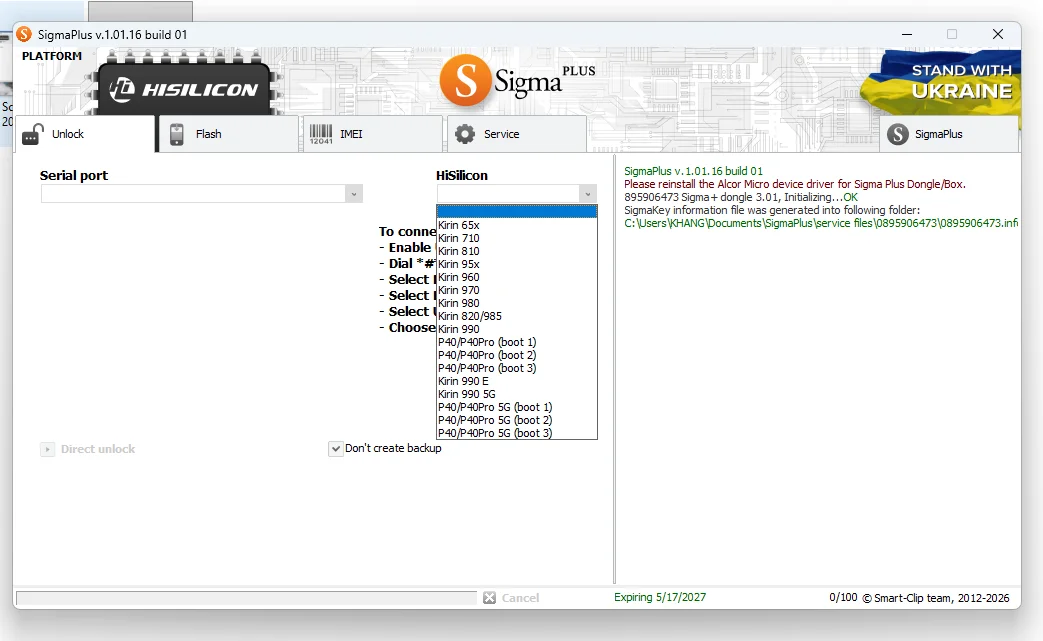Screen dimensions: 1043x641
Task: Choose Kirin 990 5G entry
Action: point(517,394)
